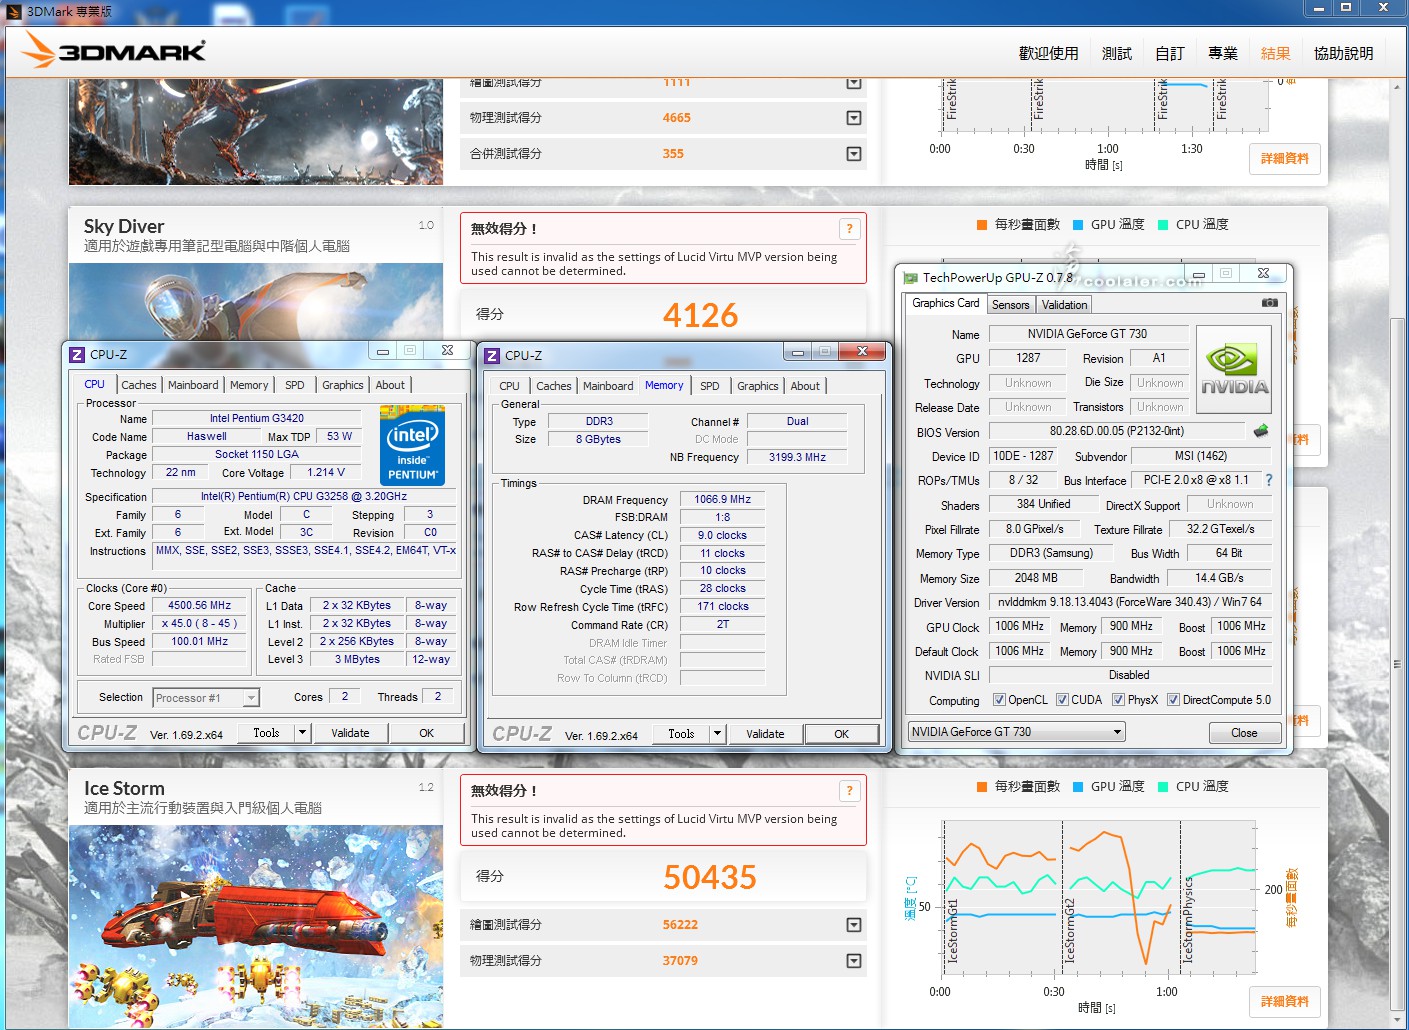Click the blue GPU 溫度 legend swatch in Ice Storm
The height and width of the screenshot is (1030, 1409).
point(1078,787)
